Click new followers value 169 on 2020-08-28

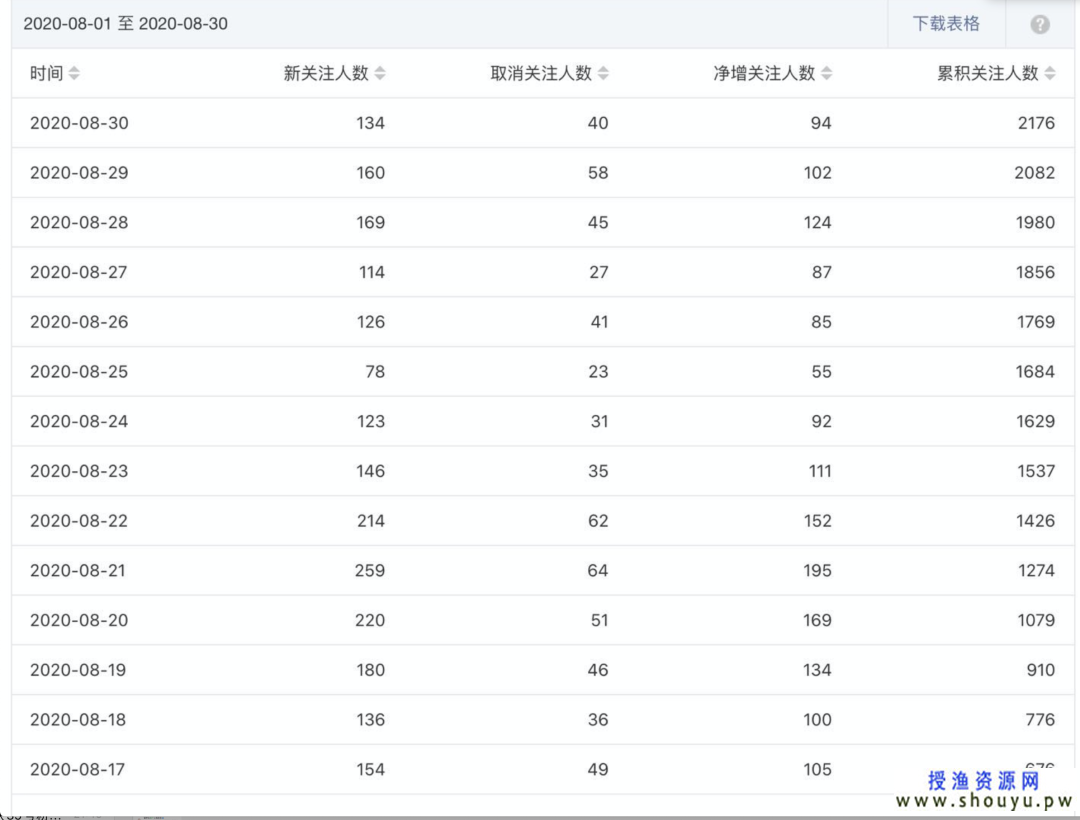click(x=370, y=222)
